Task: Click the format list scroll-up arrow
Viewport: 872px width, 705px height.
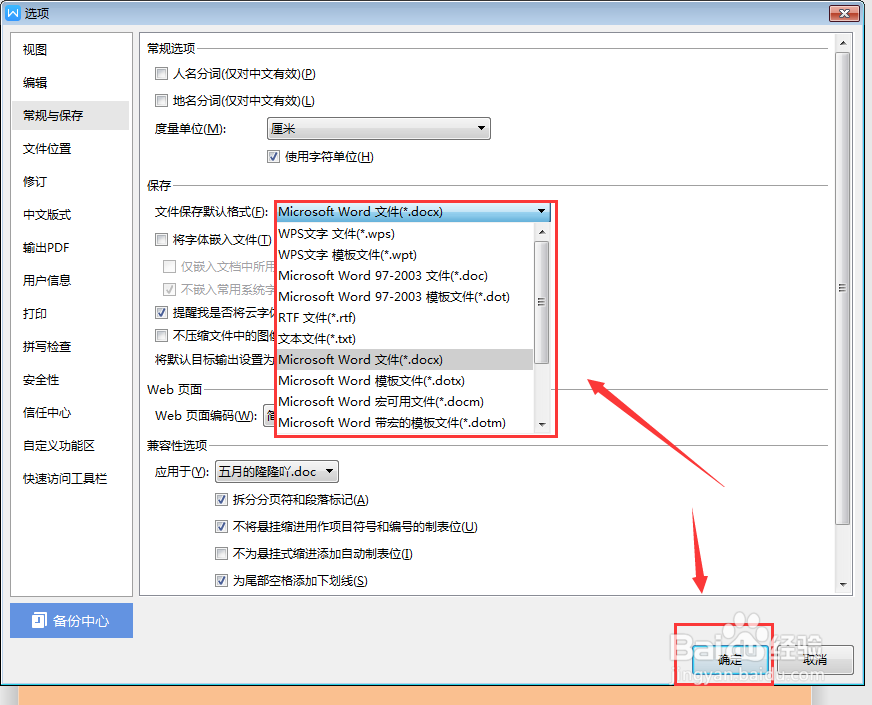Action: click(542, 231)
